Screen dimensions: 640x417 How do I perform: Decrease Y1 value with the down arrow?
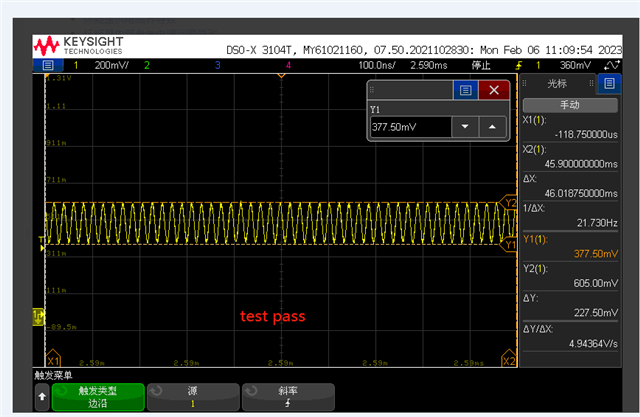[464, 127]
